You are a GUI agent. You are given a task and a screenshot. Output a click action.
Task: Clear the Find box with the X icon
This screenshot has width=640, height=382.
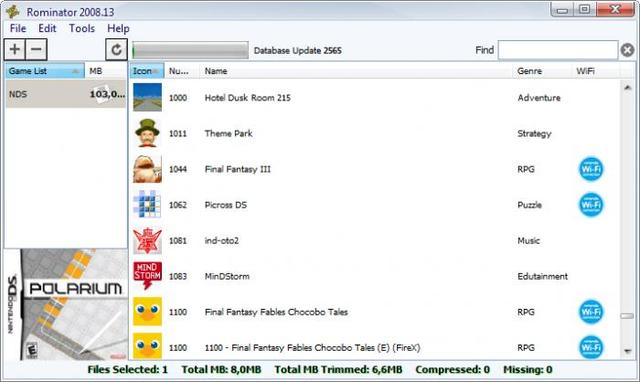[x=627, y=50]
